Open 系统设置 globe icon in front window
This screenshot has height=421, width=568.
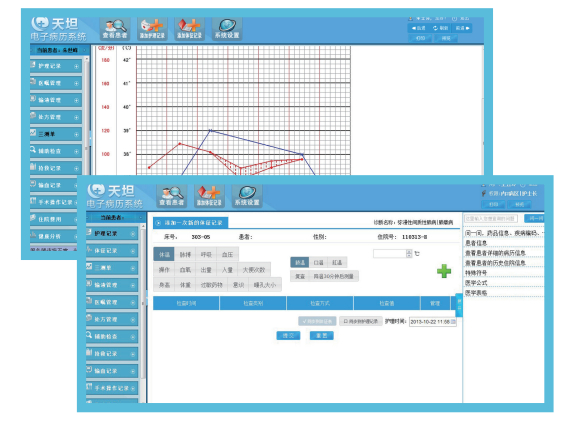click(x=247, y=196)
